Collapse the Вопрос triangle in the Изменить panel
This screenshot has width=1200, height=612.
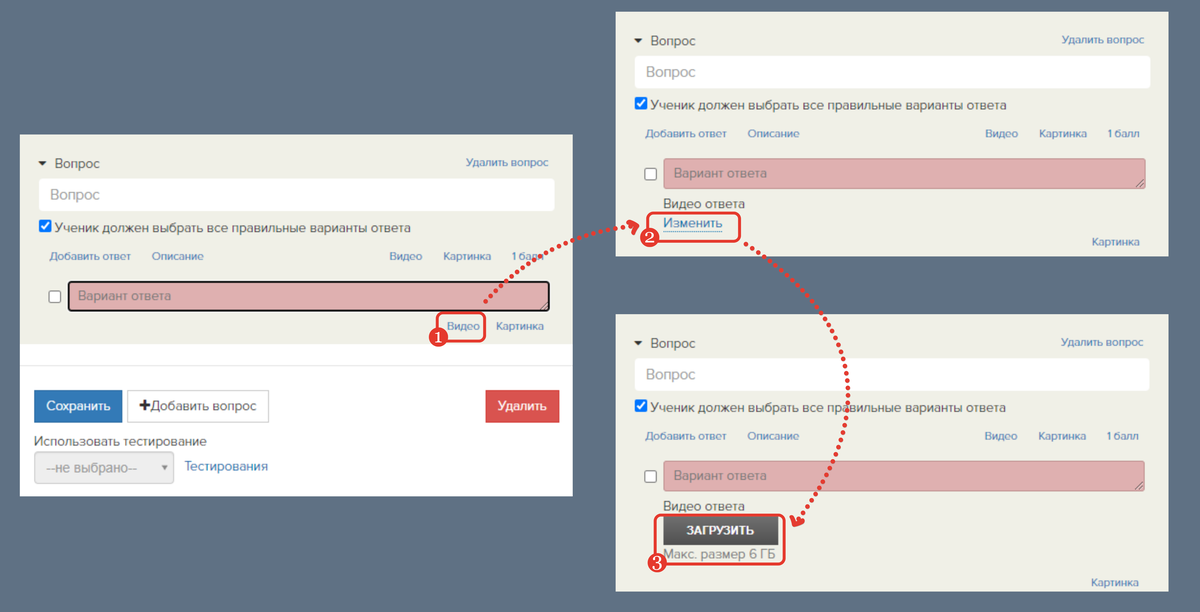639,41
